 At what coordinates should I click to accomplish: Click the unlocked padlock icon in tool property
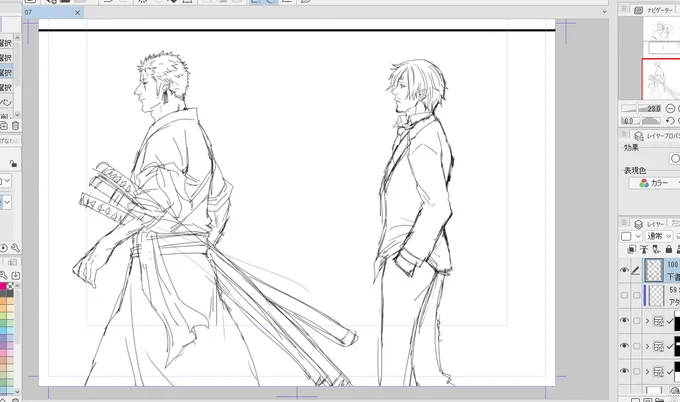click(x=13, y=163)
